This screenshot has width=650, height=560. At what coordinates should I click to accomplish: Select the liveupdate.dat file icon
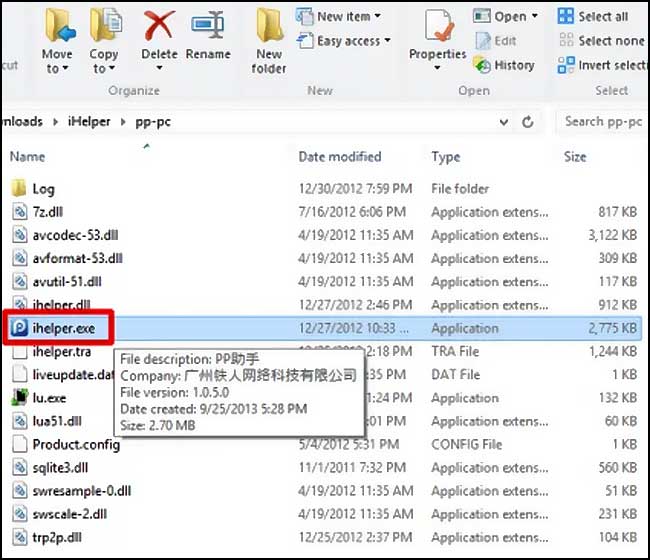coord(19,374)
